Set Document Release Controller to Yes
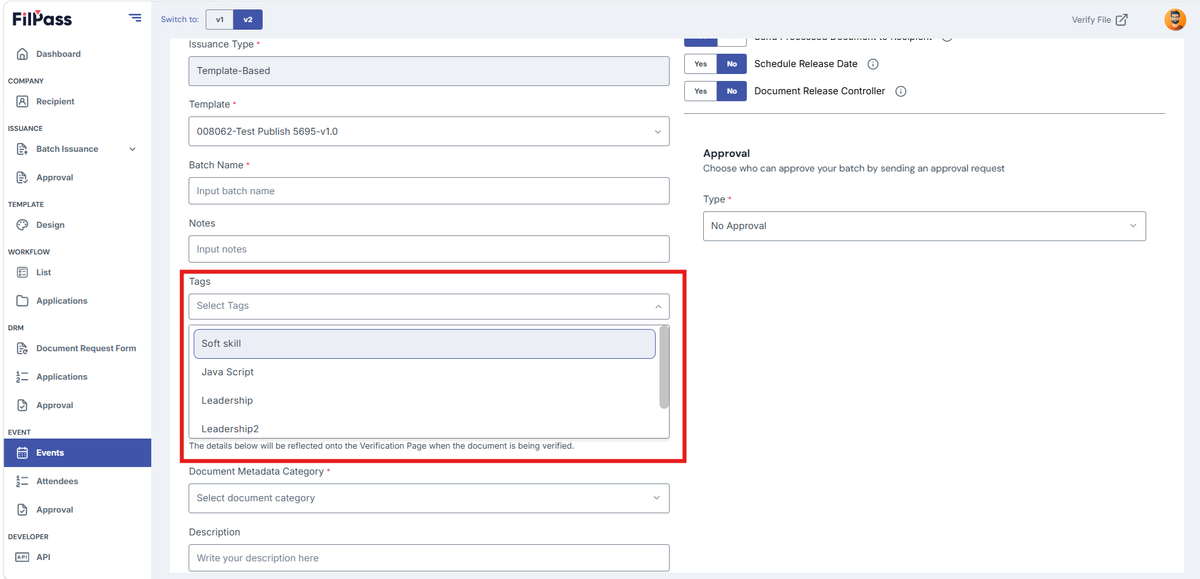This screenshot has width=1200, height=579. point(700,91)
